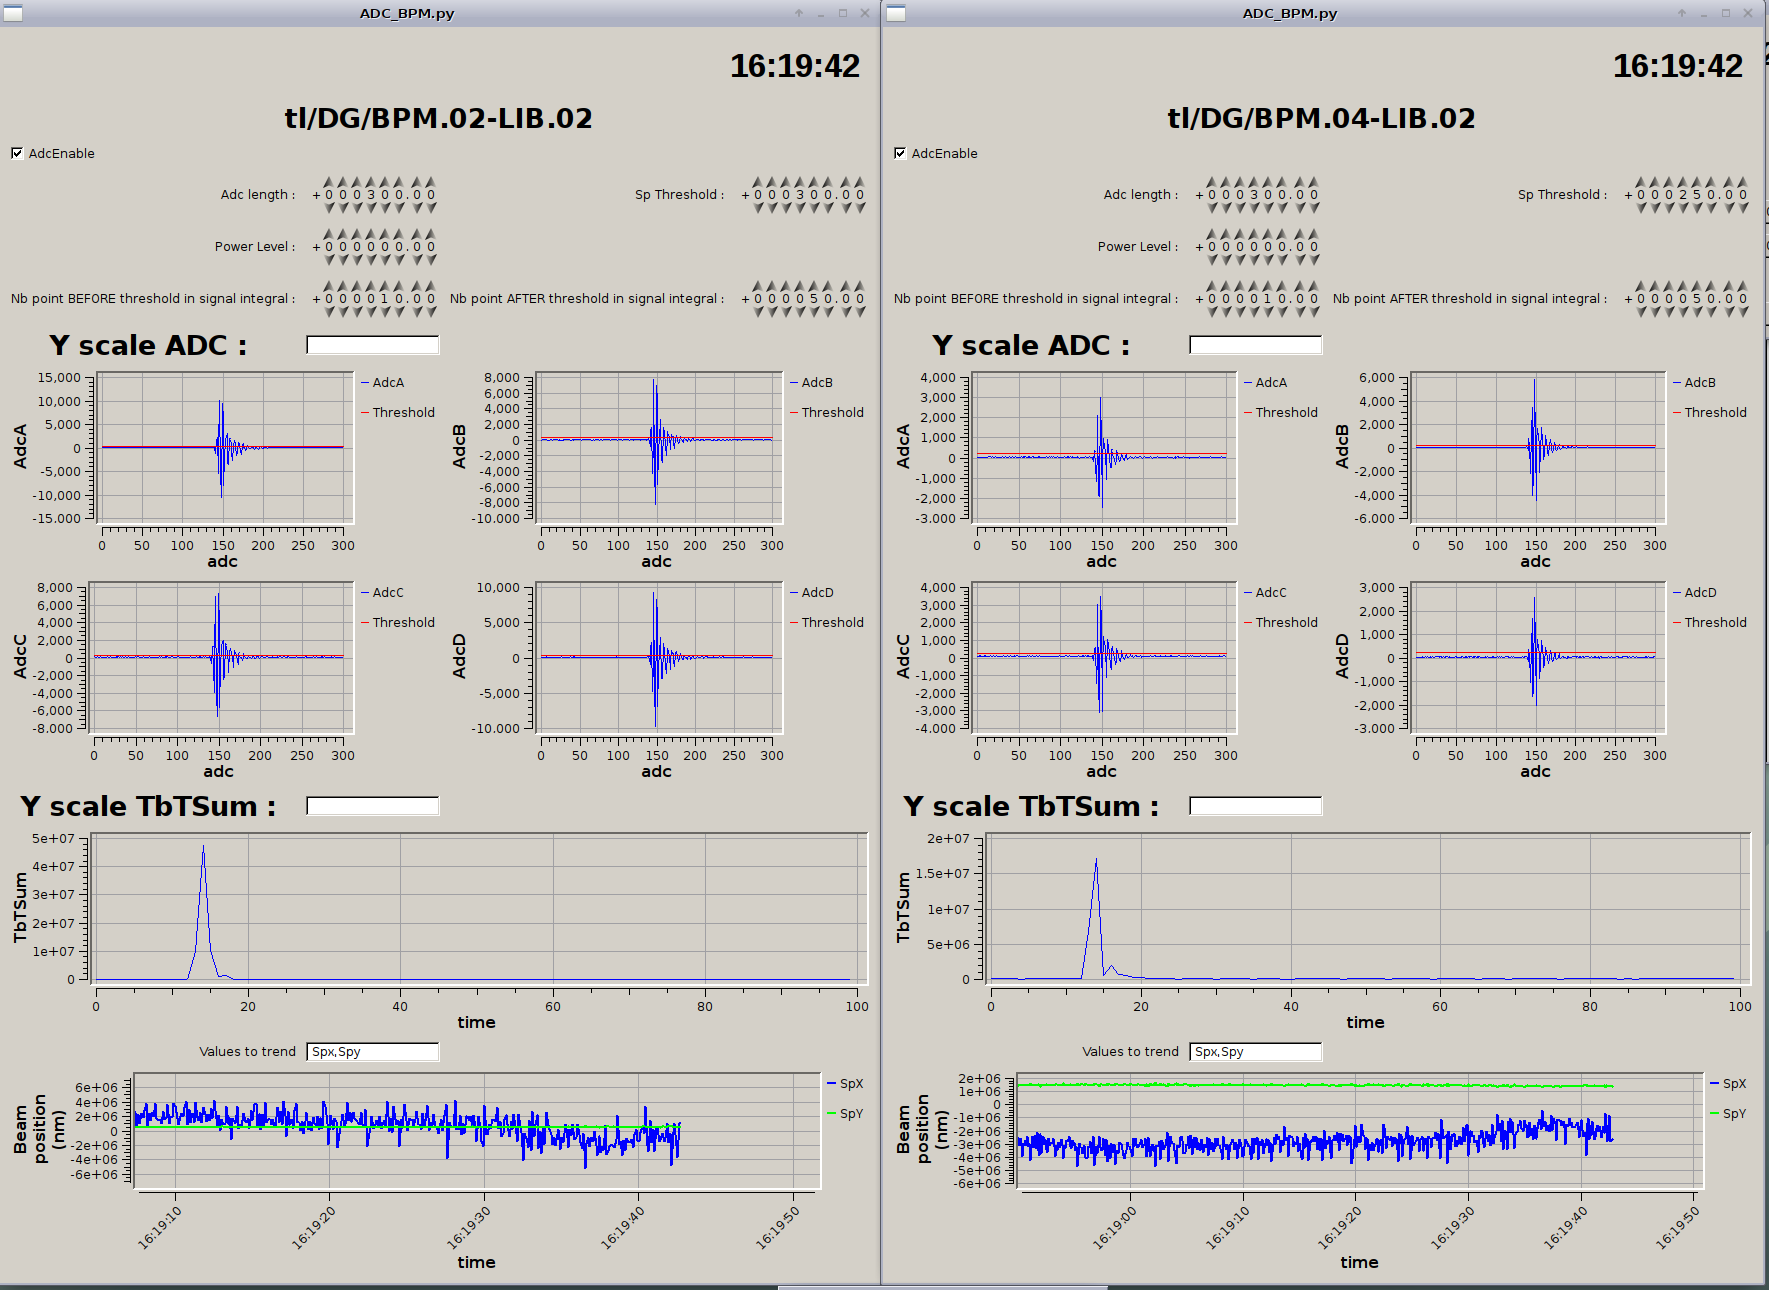
Task: Toggle AdcEnable checkbox for BPM.02-LIB.02
Action: pyautogui.click(x=17, y=153)
